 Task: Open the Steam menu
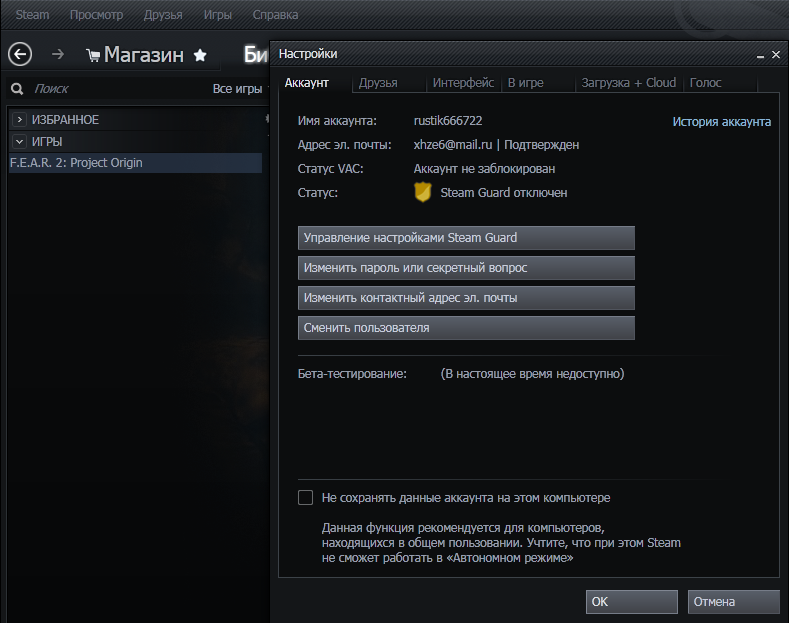click(x=32, y=15)
